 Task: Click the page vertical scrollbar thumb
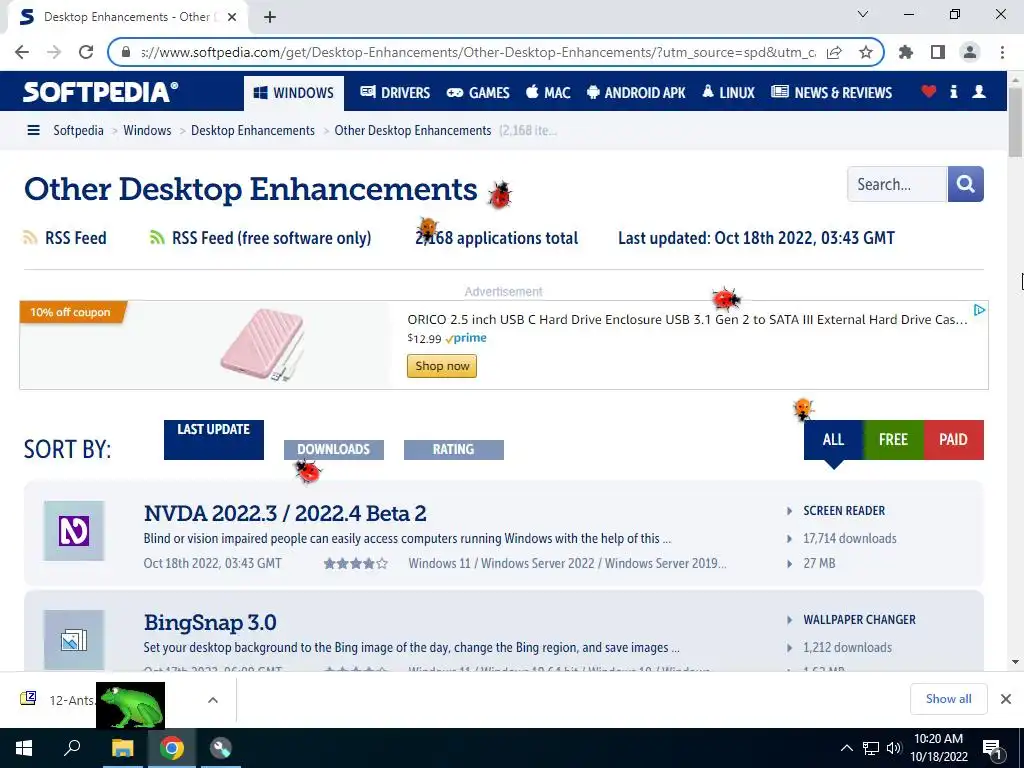pos(1015,122)
